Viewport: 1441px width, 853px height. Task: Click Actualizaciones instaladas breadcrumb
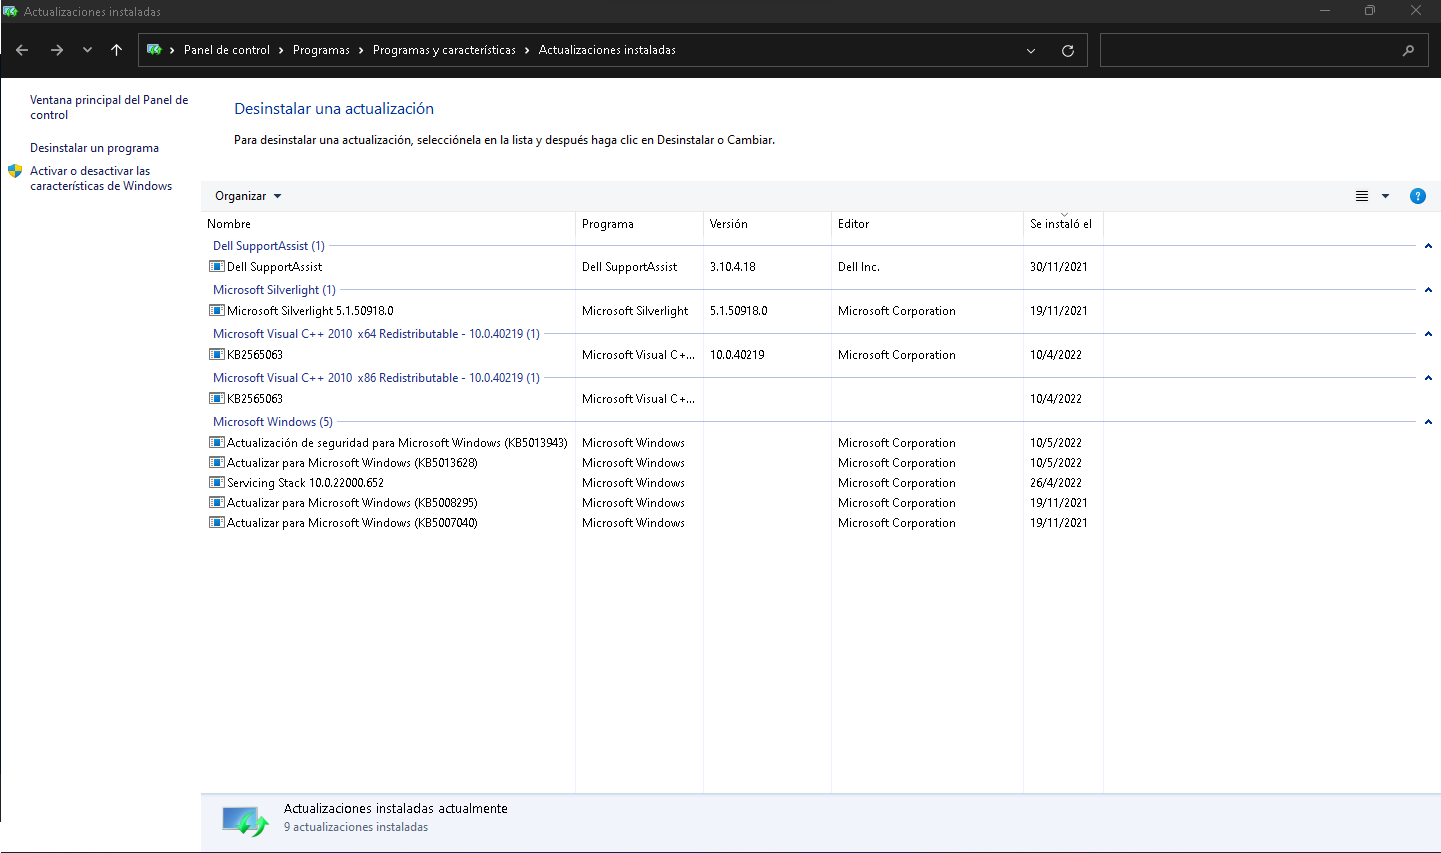pos(607,50)
